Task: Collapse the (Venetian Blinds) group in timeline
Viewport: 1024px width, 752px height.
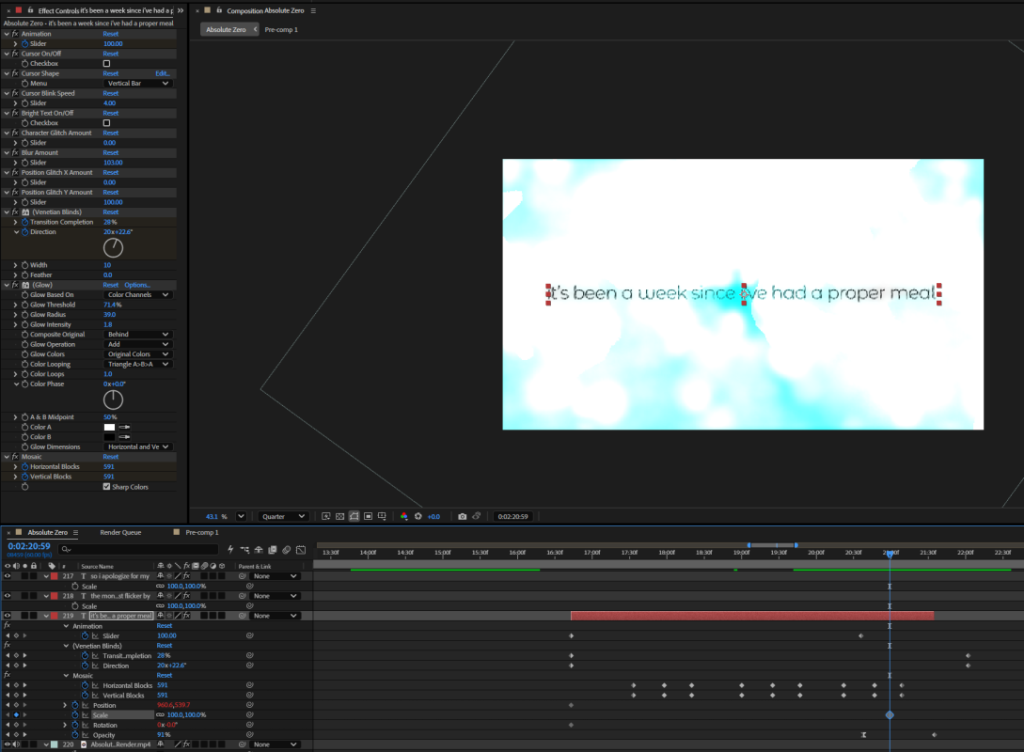Action: click(66, 646)
